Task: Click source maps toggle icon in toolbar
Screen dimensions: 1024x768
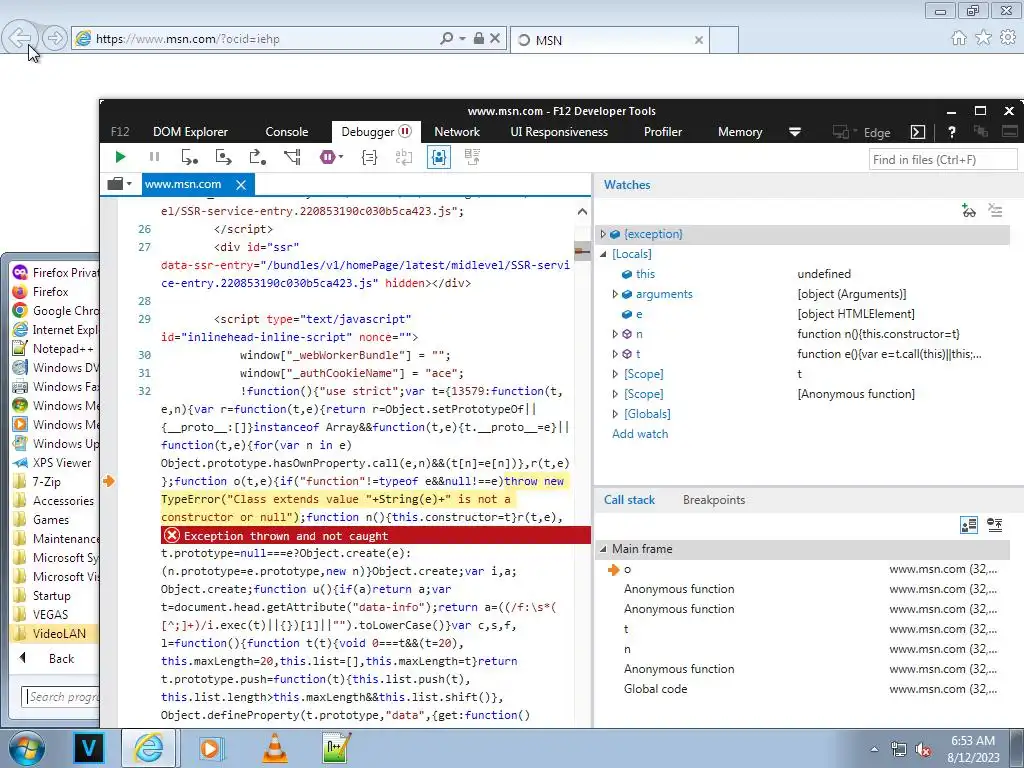Action: pyautogui.click(x=472, y=157)
